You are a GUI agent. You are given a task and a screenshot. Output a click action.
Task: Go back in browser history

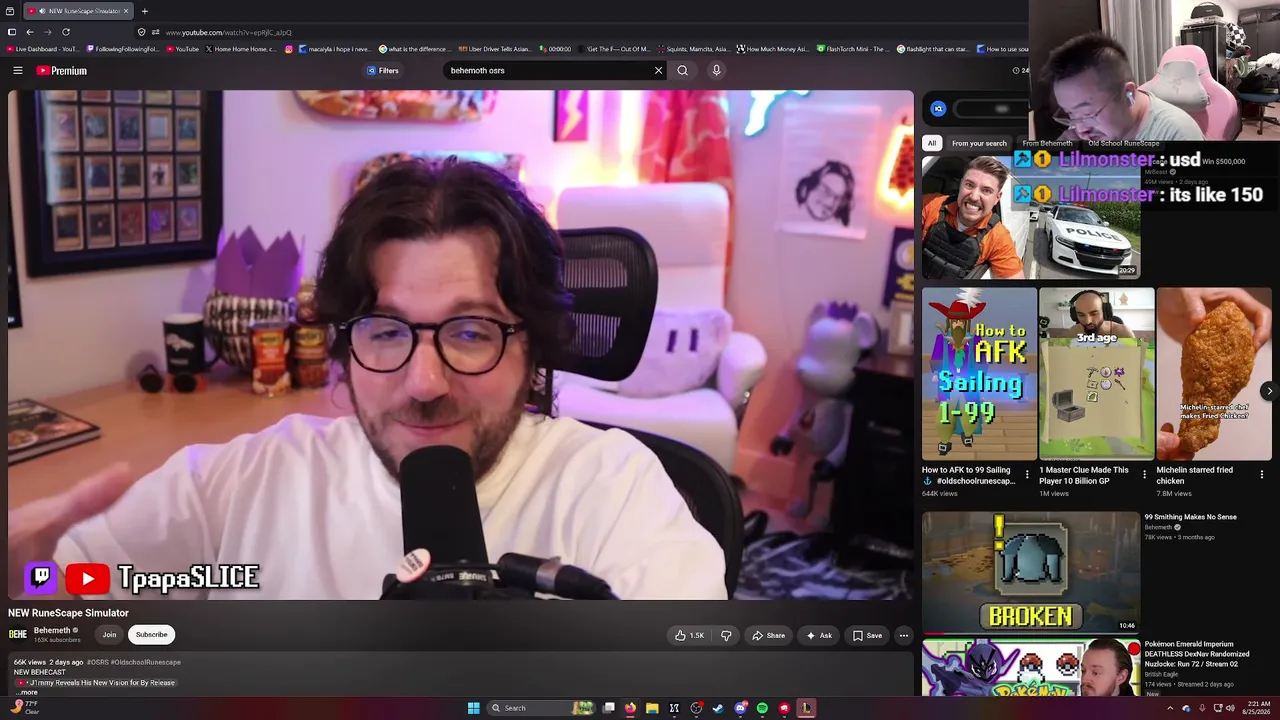(x=30, y=32)
